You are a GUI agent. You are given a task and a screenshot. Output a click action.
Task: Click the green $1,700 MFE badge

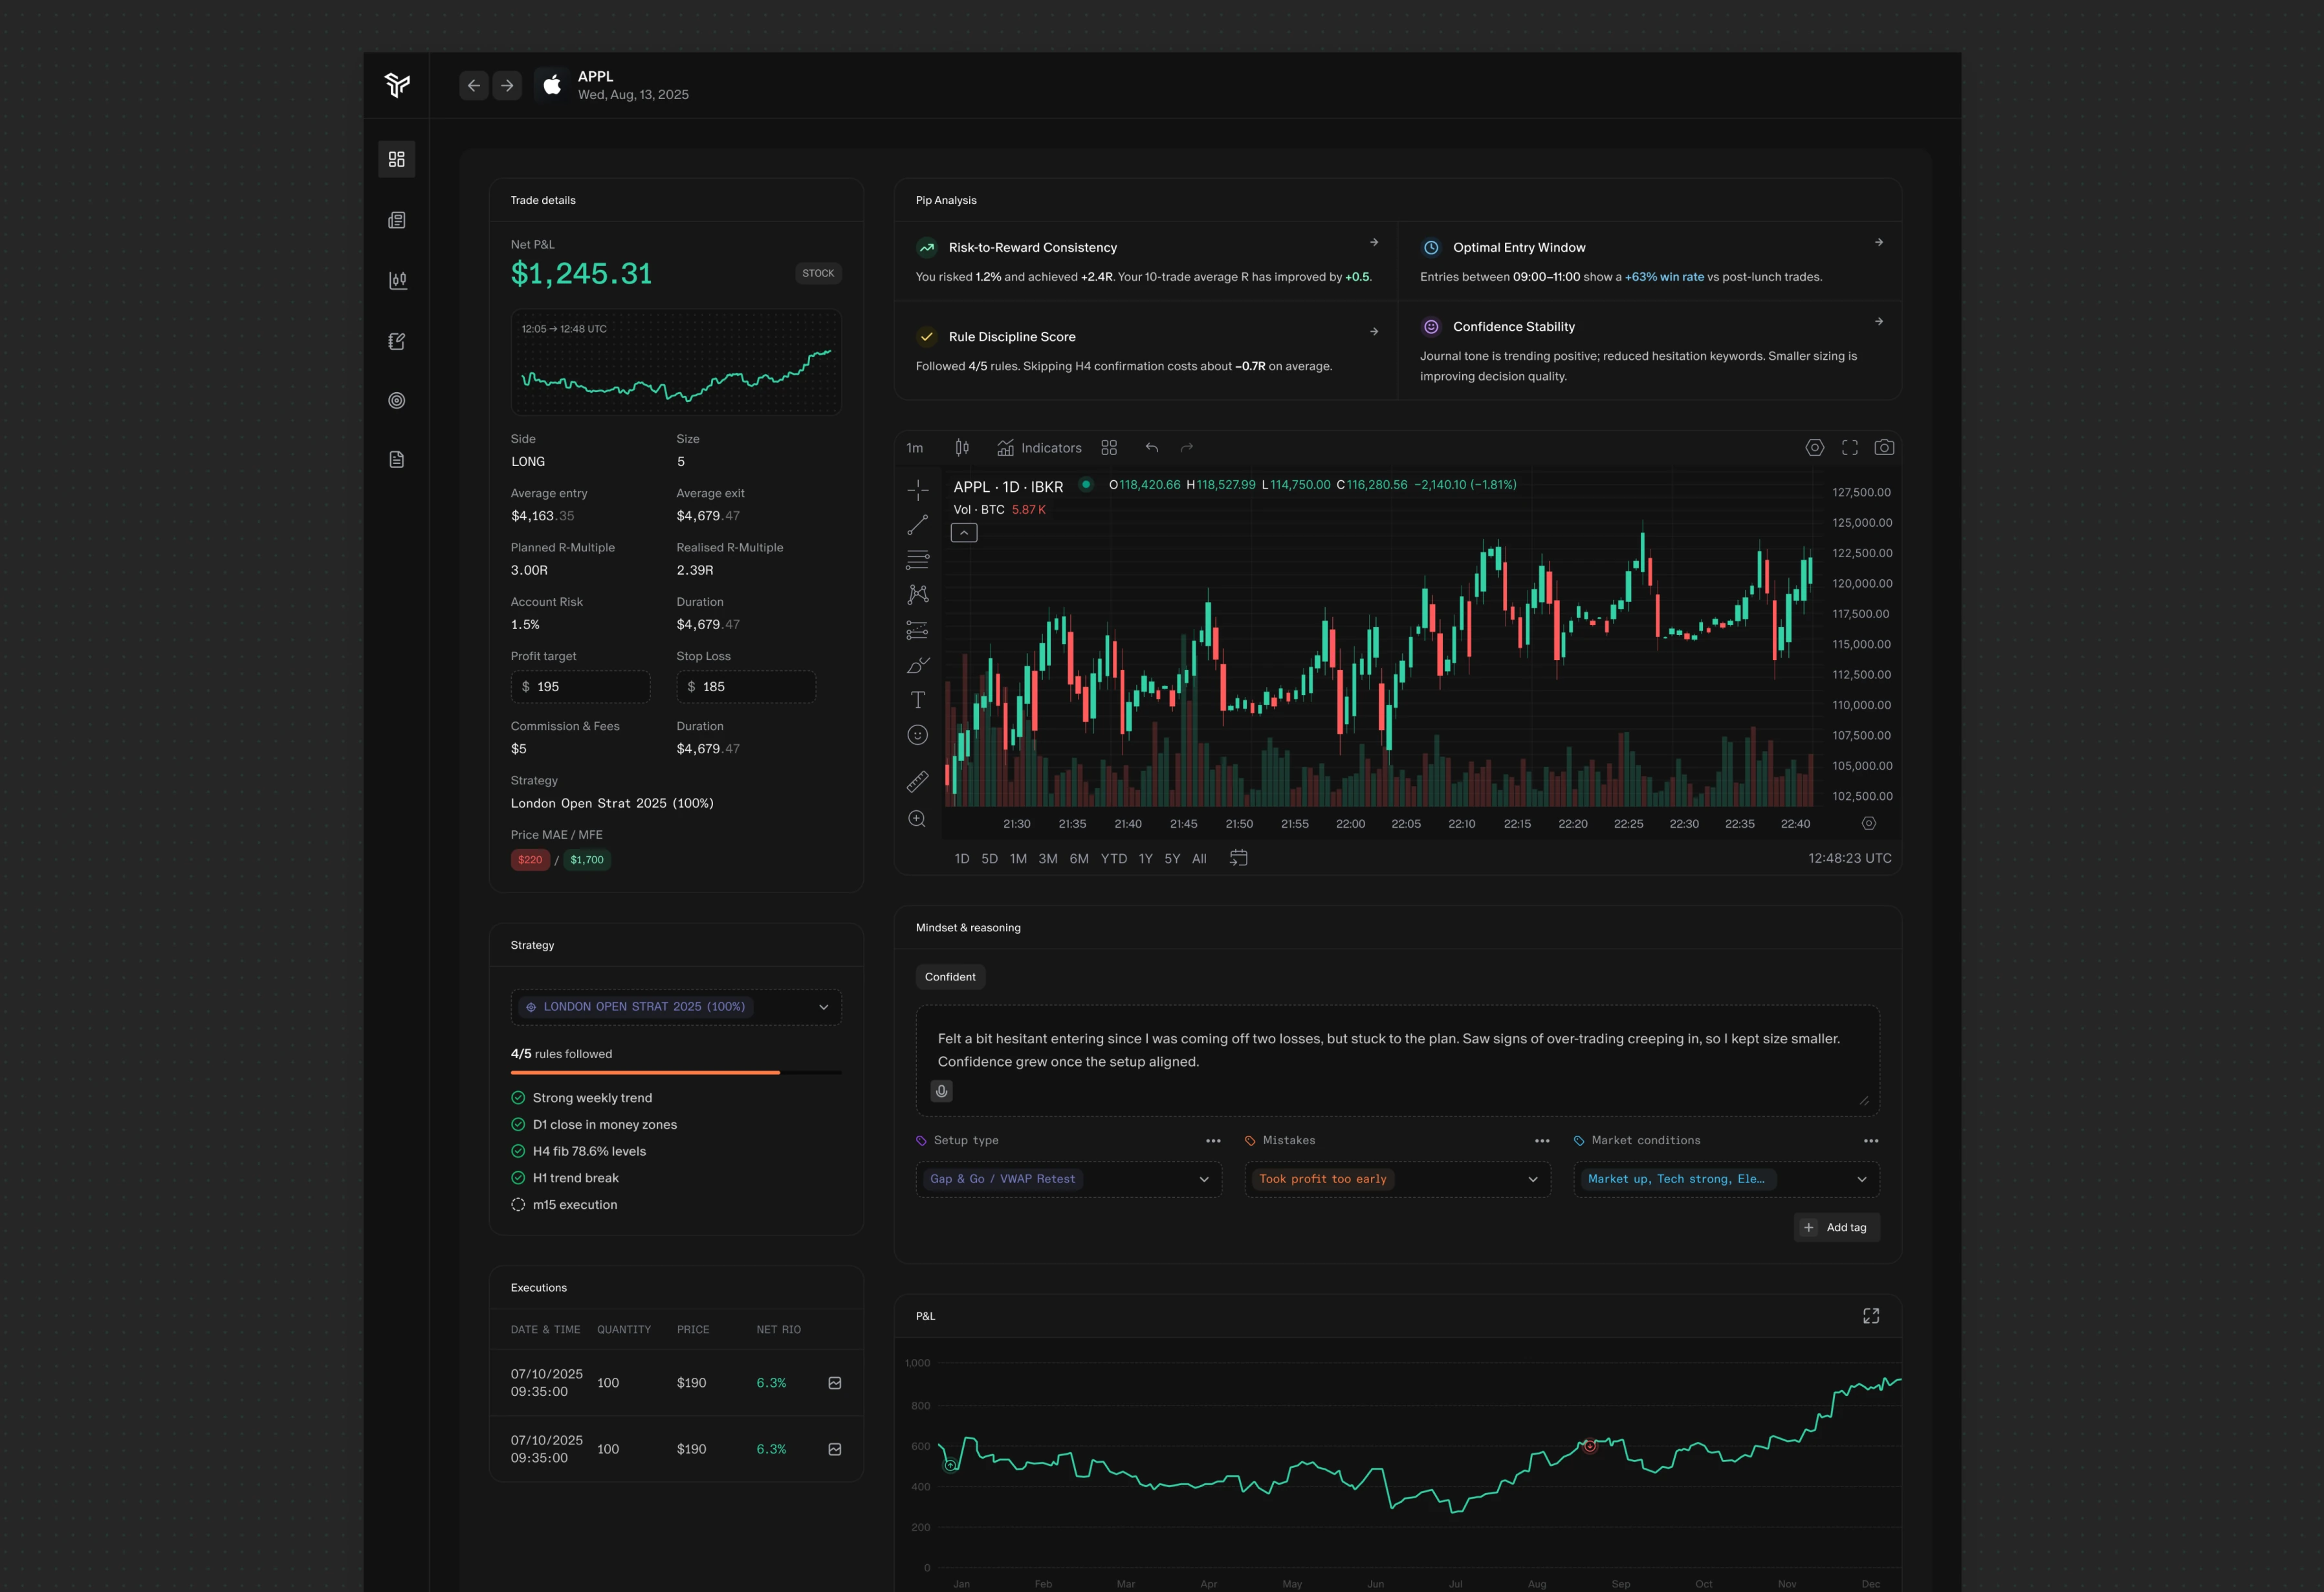point(587,860)
